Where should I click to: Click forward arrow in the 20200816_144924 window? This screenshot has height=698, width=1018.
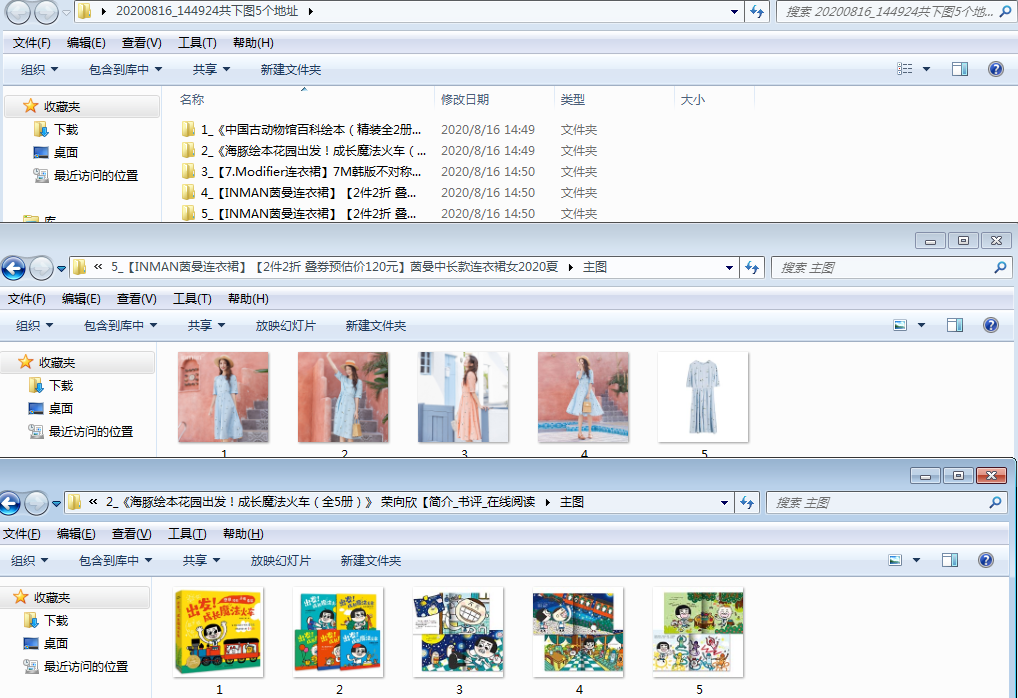coord(45,11)
